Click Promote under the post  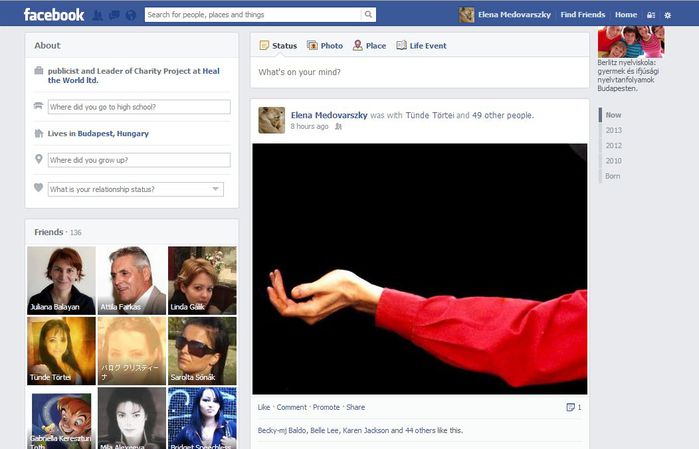click(x=326, y=407)
